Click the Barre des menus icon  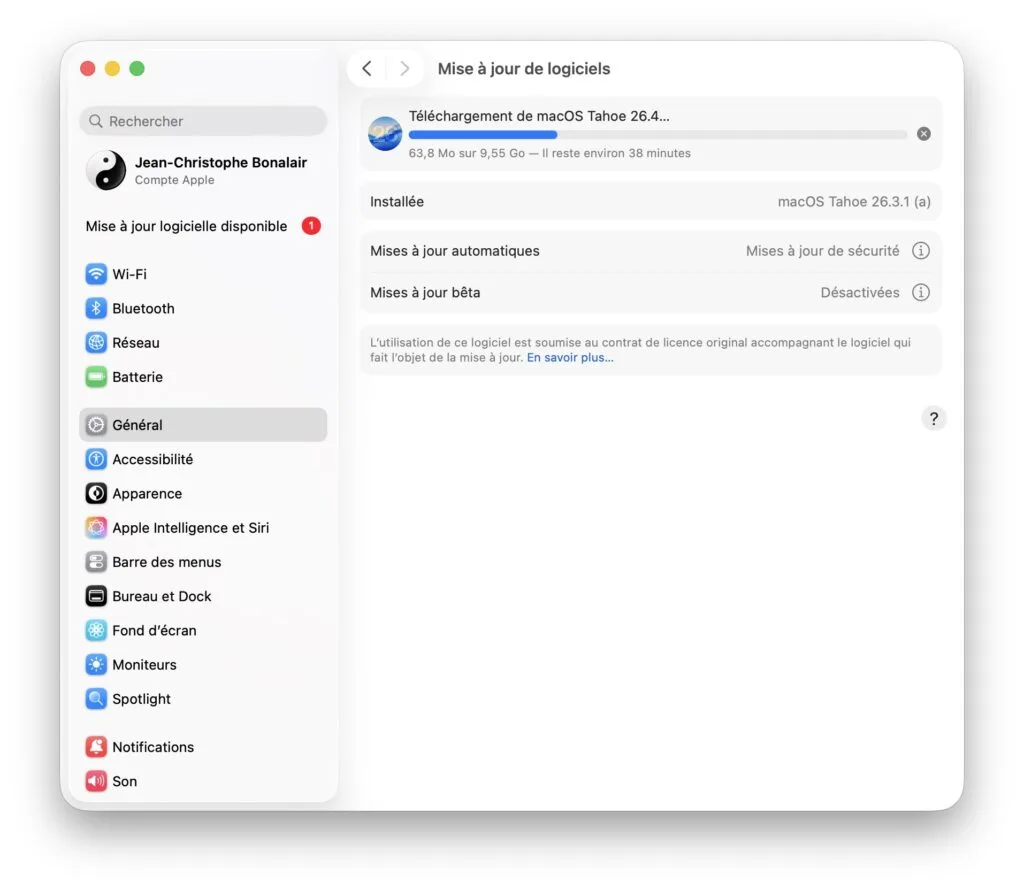click(96, 562)
